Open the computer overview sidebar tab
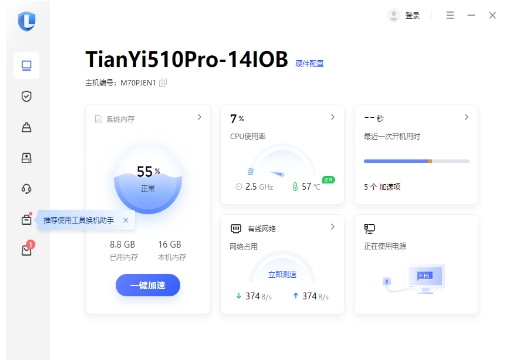This screenshot has height=360, width=522. click(26, 66)
